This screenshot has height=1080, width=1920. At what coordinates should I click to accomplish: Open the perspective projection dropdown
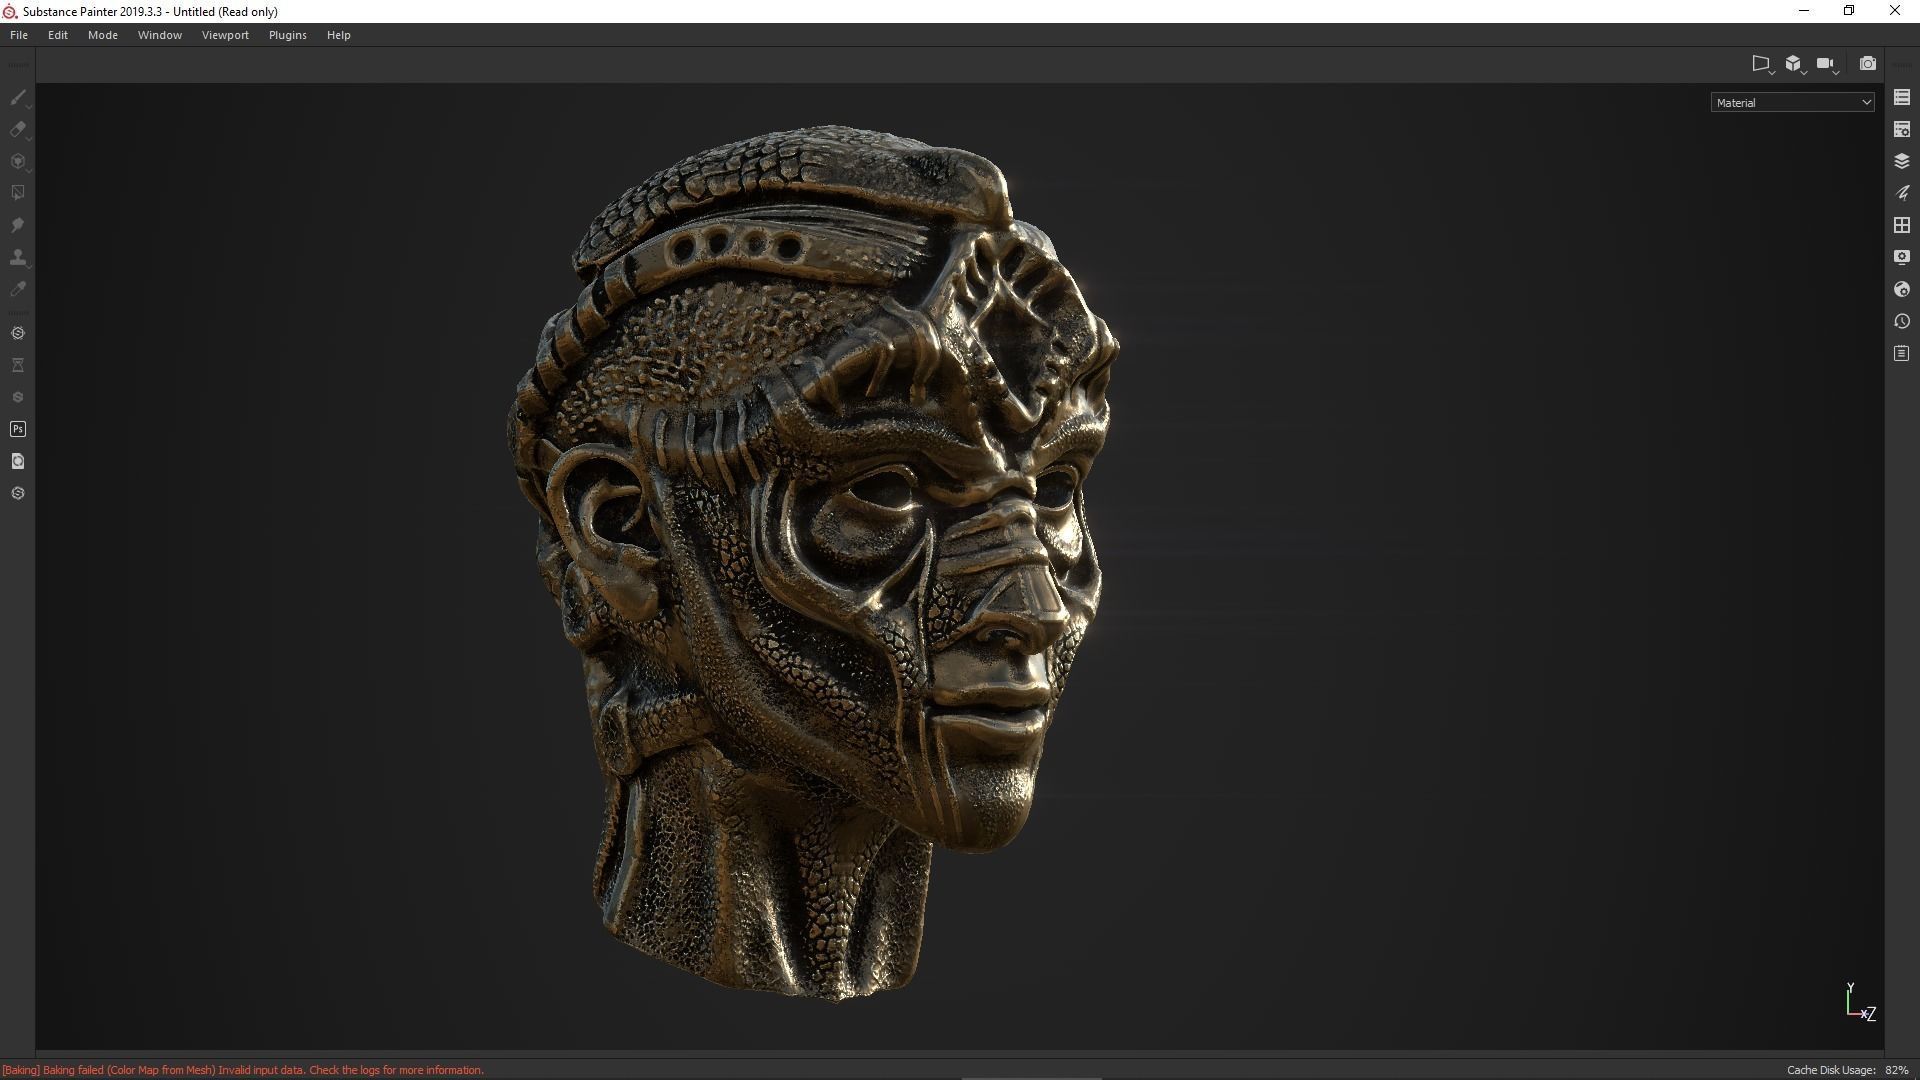[1762, 64]
